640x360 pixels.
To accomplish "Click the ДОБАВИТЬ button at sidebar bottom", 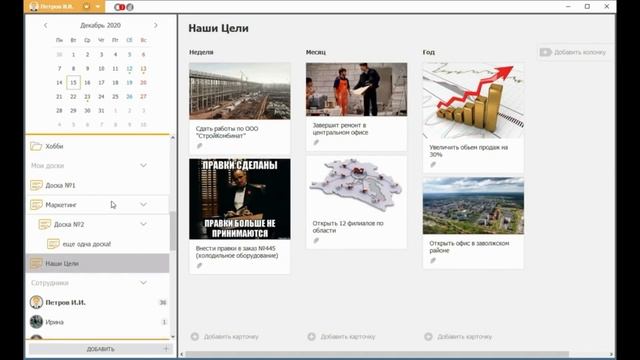I will coord(100,349).
